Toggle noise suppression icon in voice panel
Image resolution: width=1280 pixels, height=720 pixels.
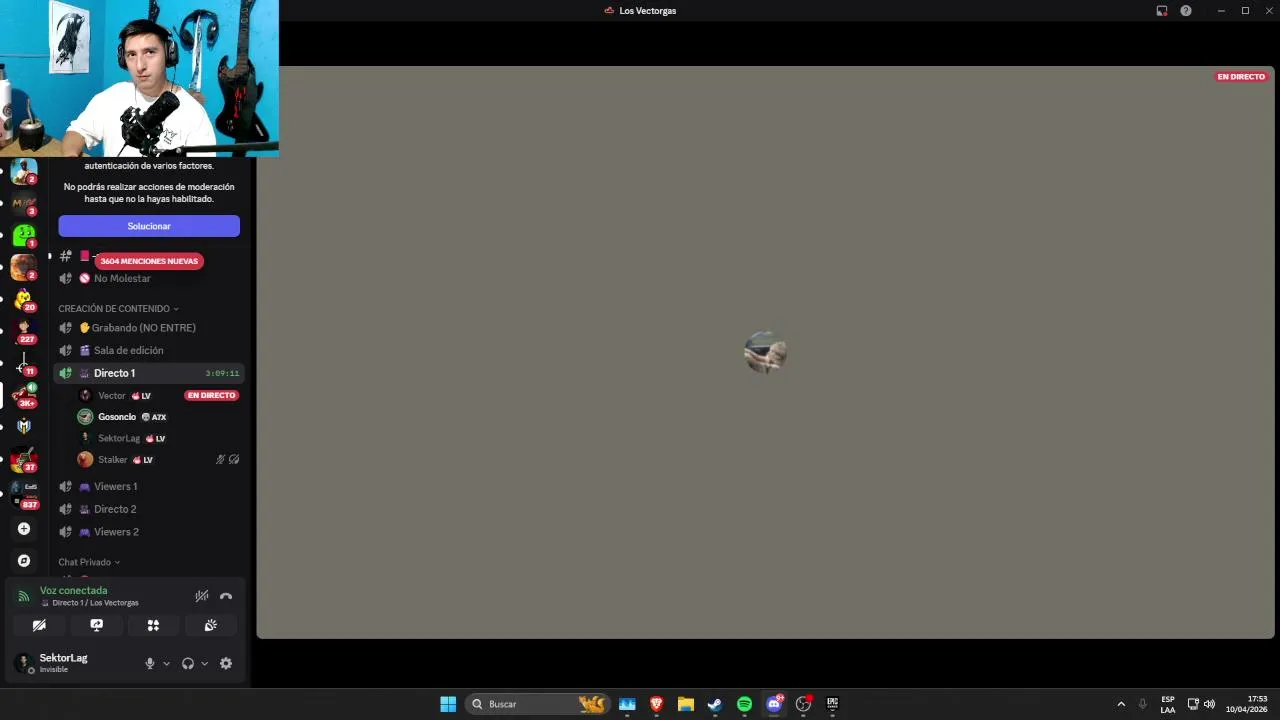tap(201, 596)
